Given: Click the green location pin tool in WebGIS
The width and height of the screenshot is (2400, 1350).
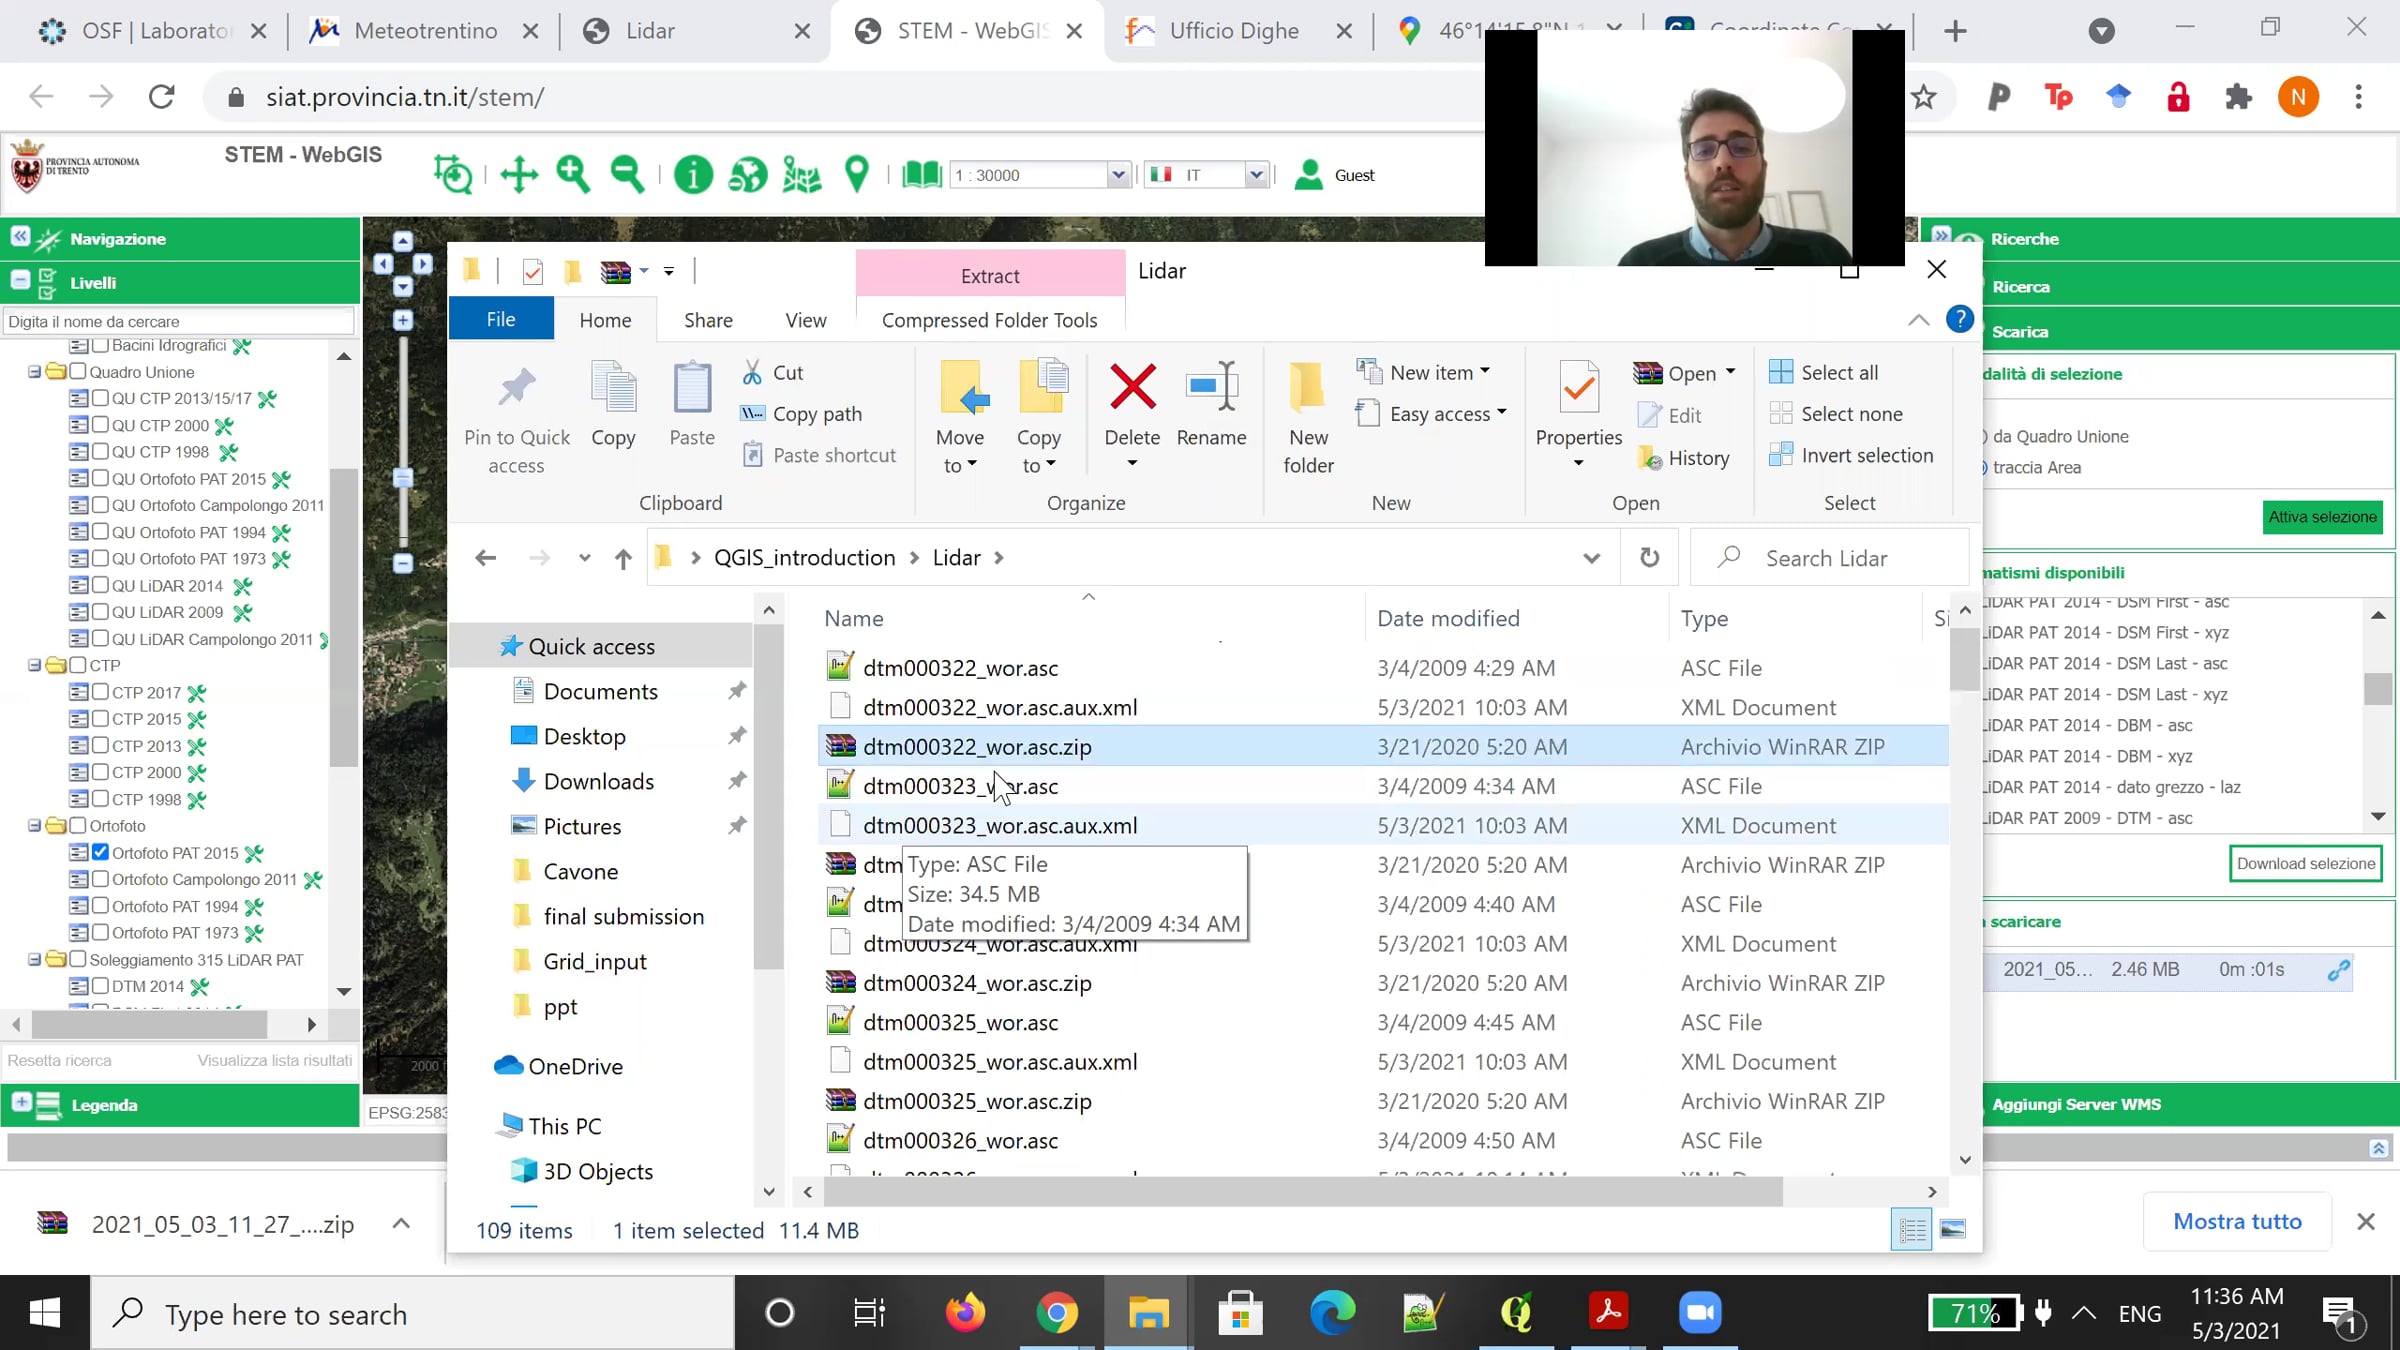Looking at the screenshot, I should [x=857, y=174].
